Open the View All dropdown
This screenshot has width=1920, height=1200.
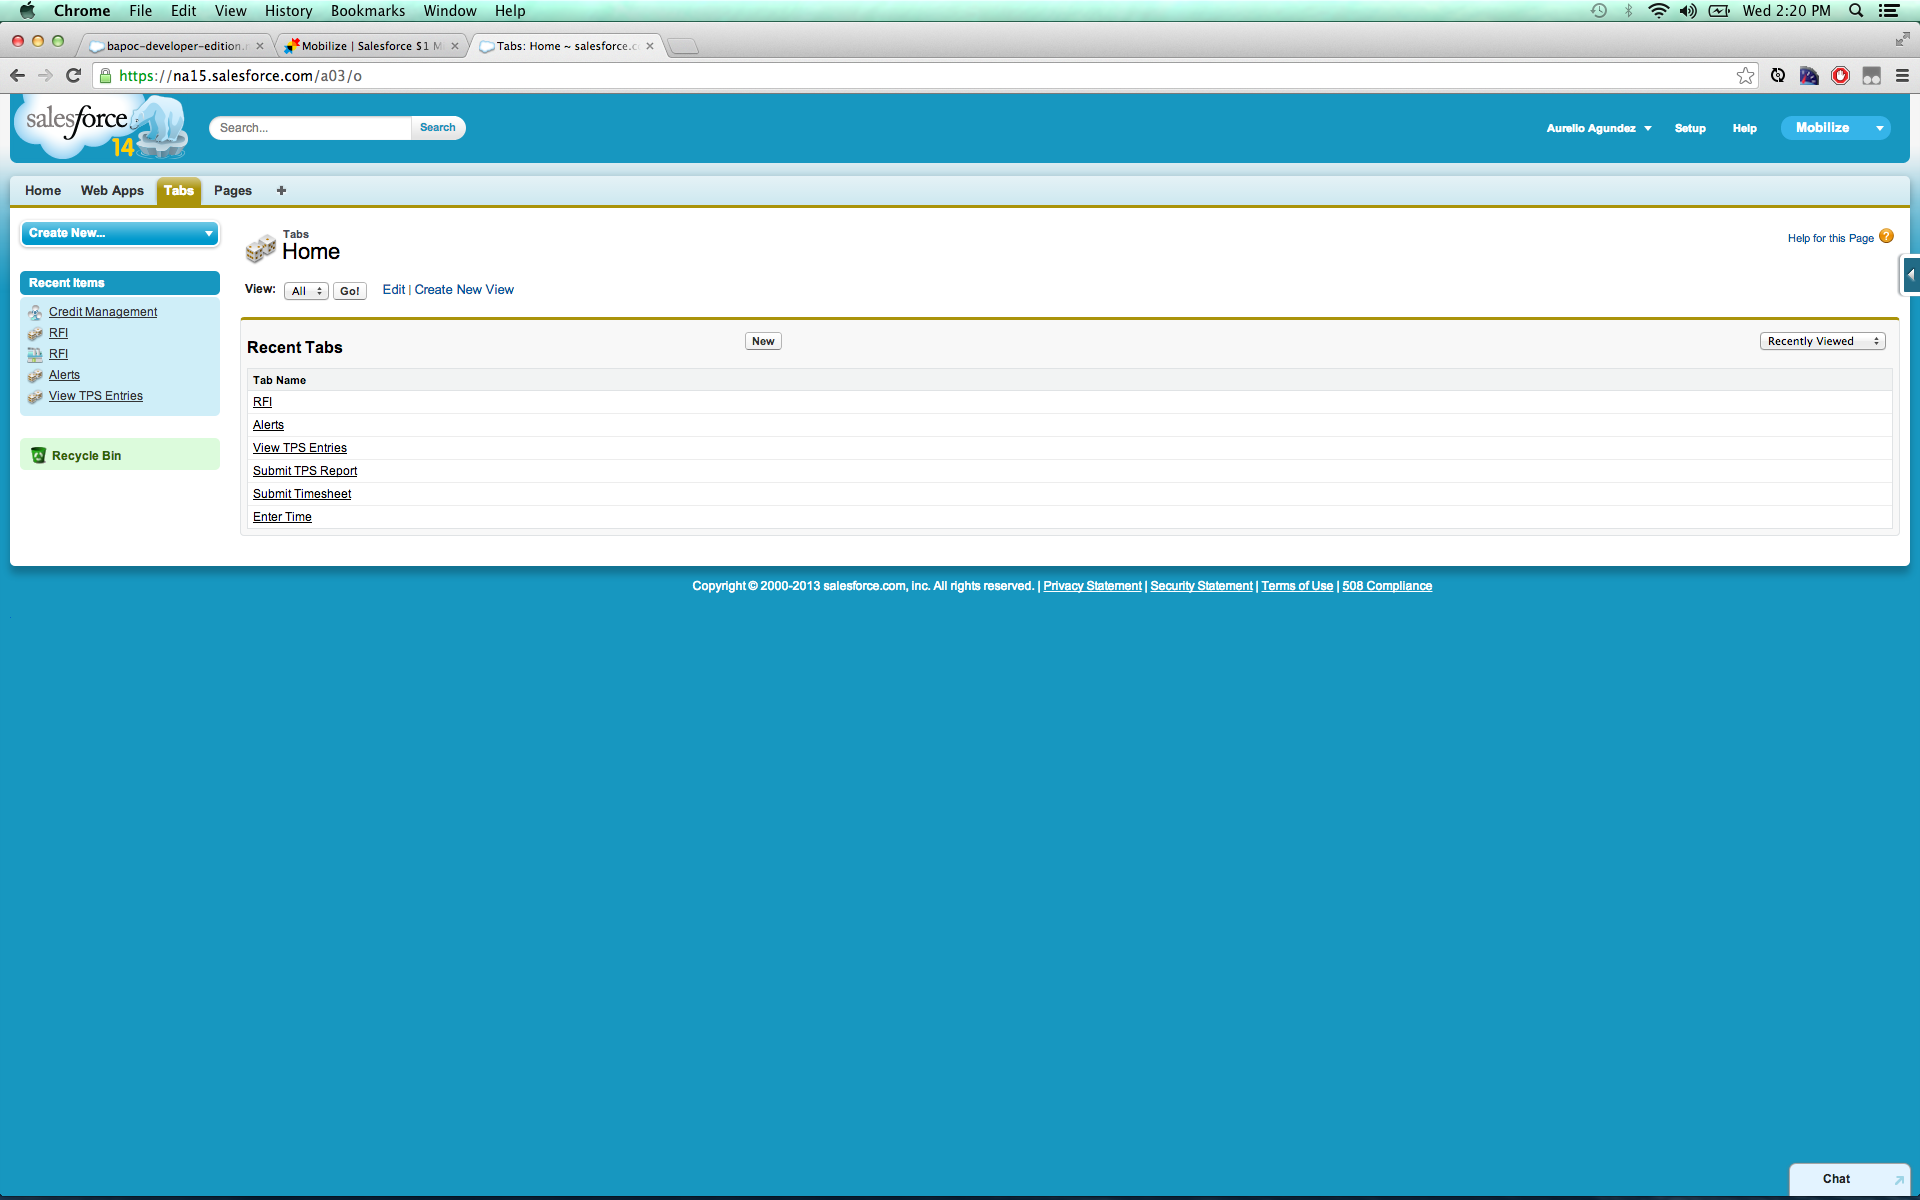(x=306, y=291)
